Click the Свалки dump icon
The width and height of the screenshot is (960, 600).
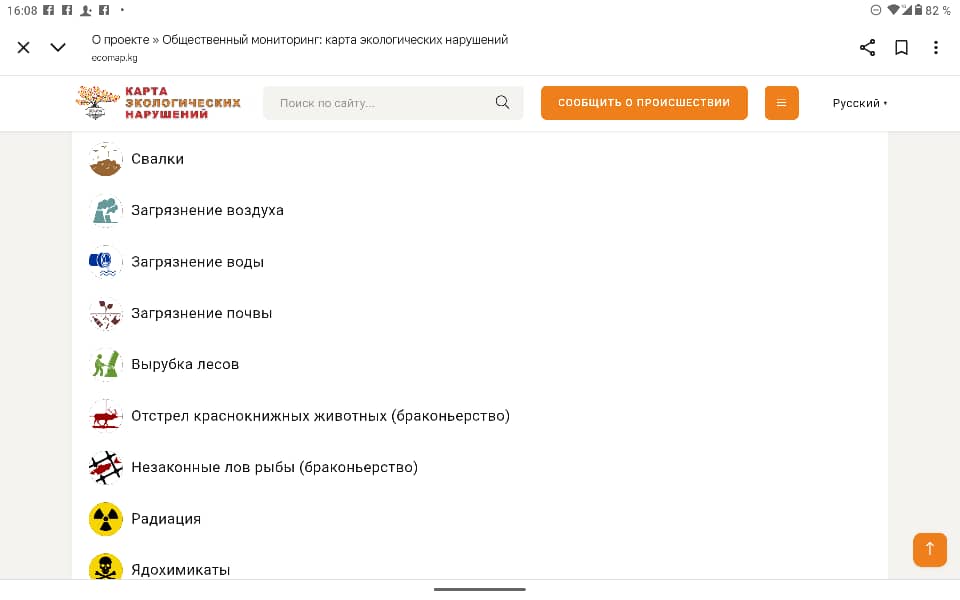[105, 159]
